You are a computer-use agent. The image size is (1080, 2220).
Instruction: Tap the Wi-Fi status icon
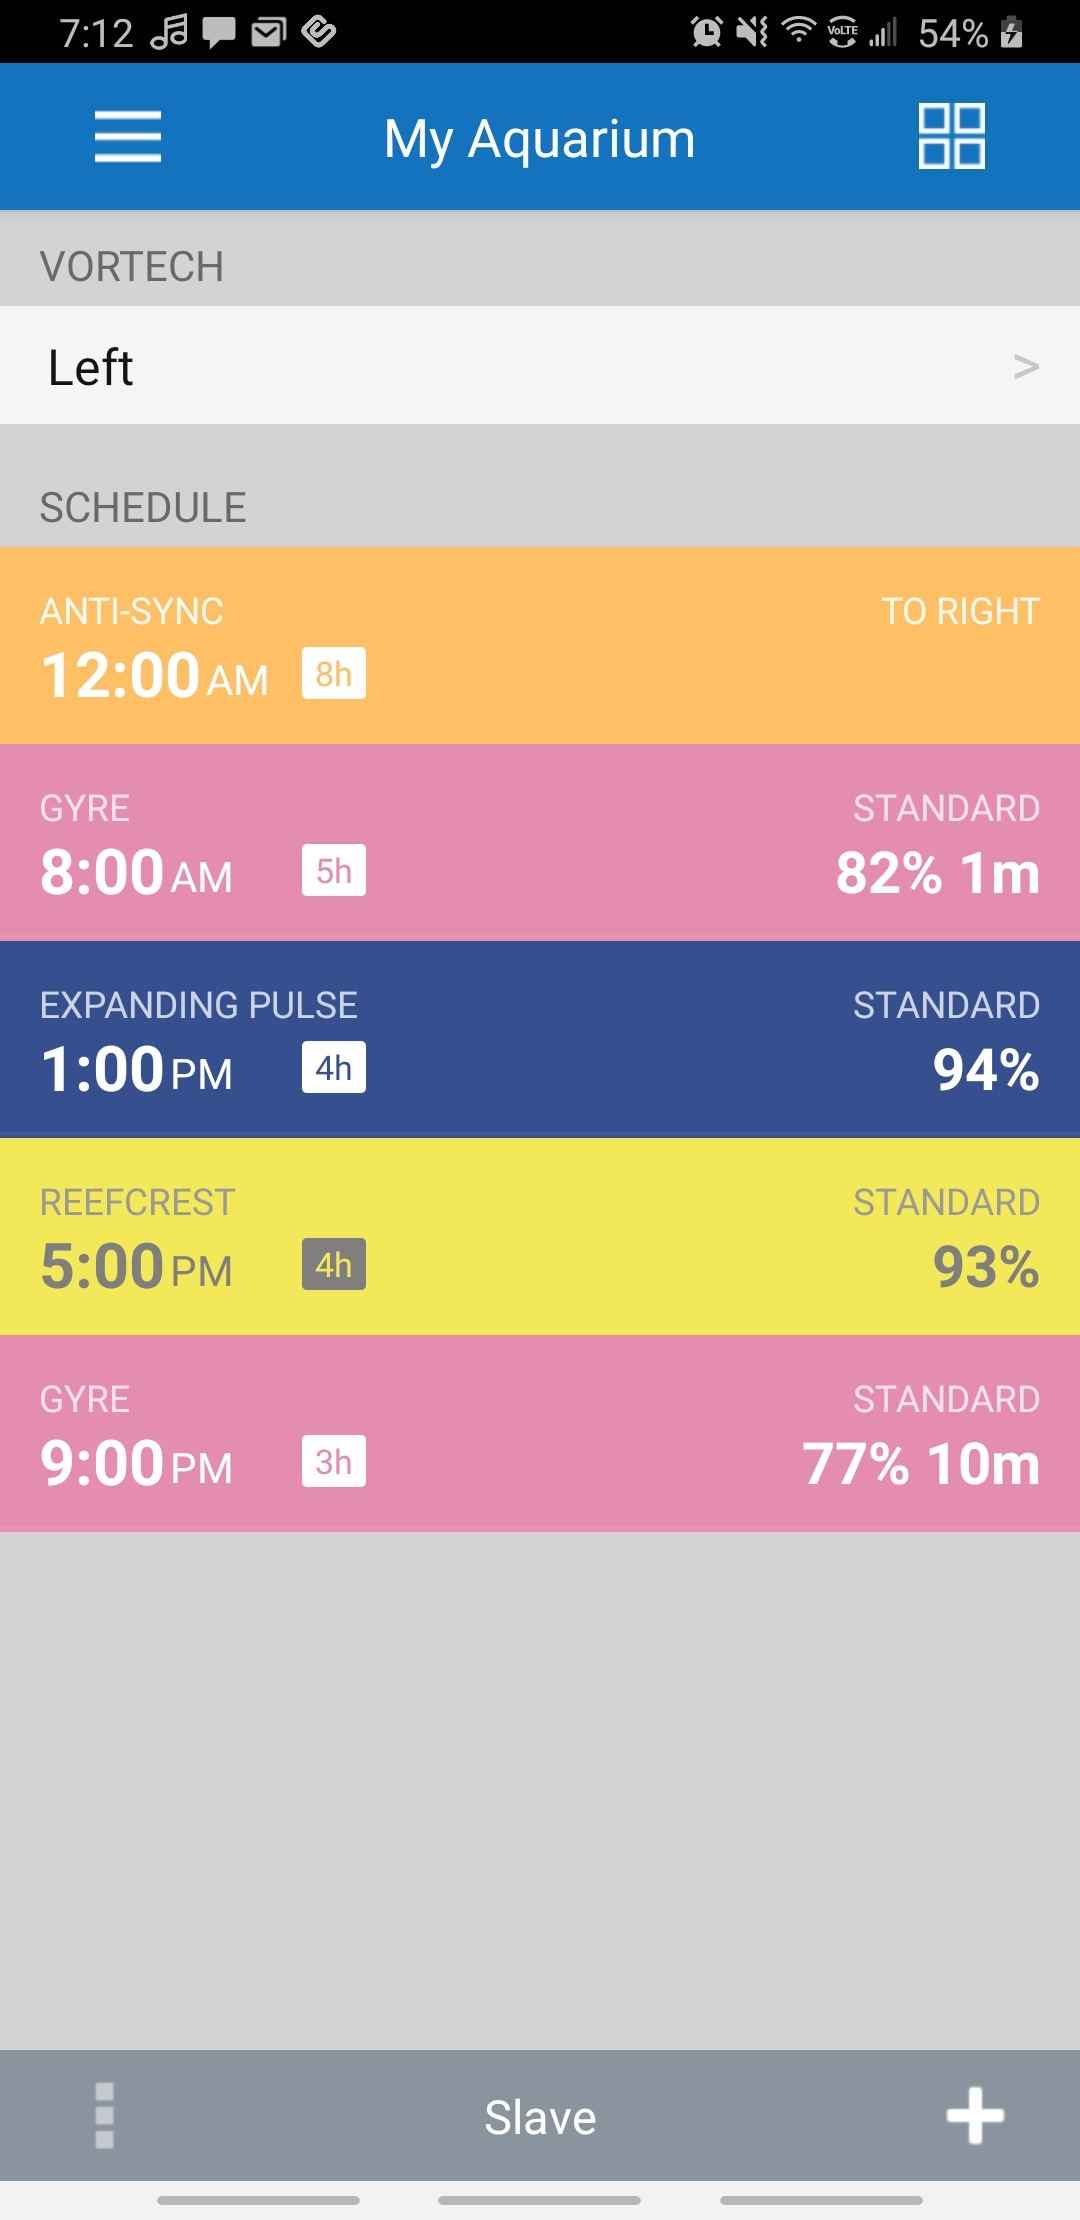[798, 30]
